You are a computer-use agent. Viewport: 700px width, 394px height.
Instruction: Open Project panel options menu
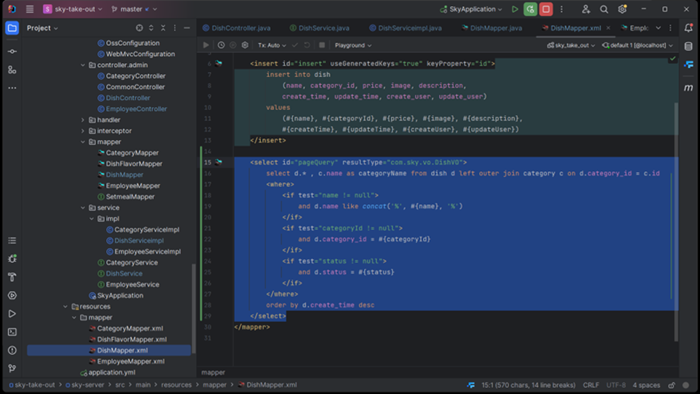175,28
